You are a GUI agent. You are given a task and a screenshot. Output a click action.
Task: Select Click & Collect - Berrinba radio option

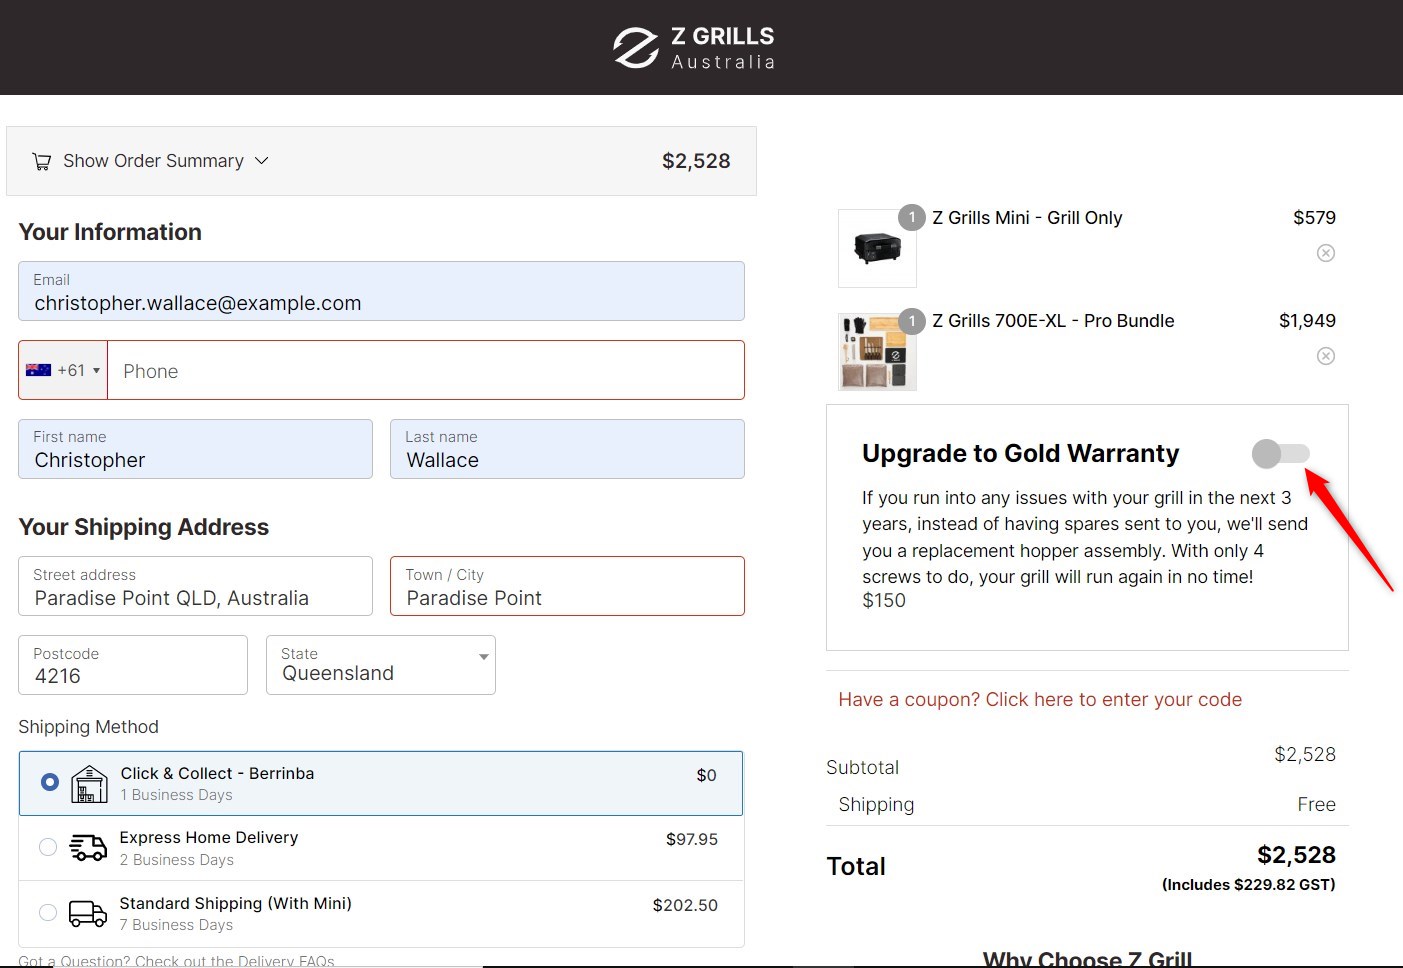tap(49, 782)
